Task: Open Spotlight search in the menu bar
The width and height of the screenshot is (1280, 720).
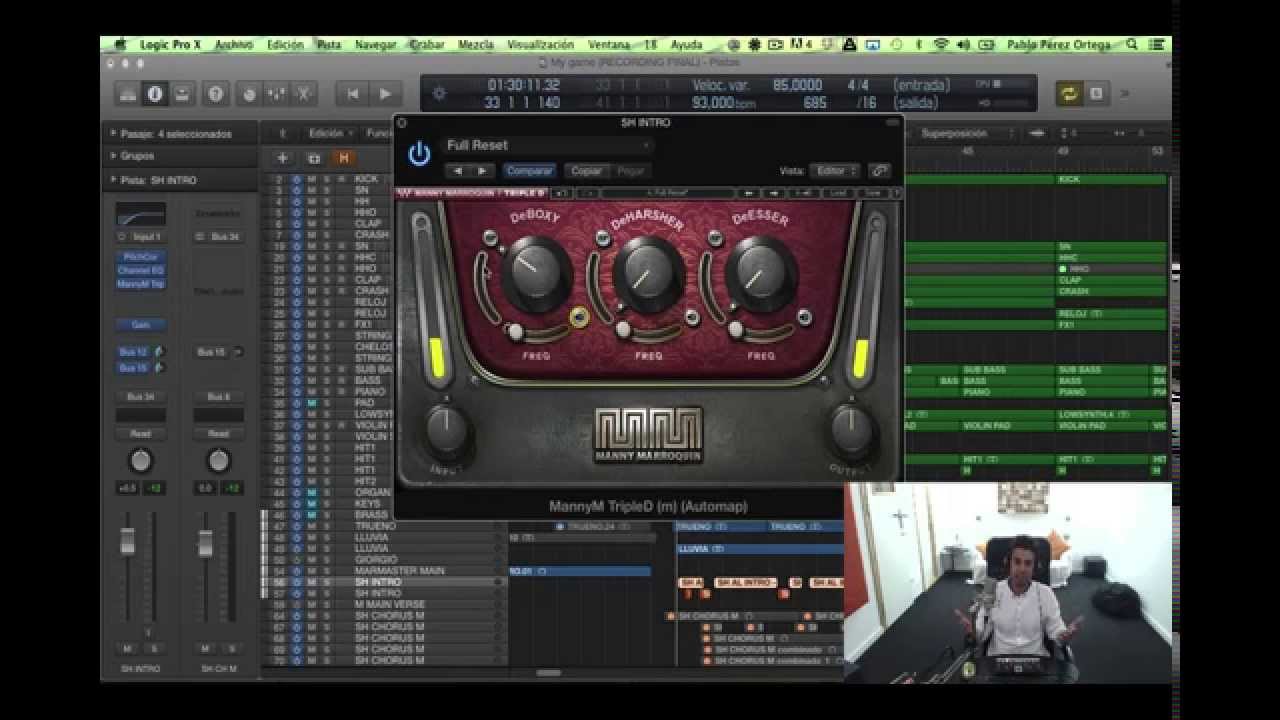Action: click(x=1132, y=44)
